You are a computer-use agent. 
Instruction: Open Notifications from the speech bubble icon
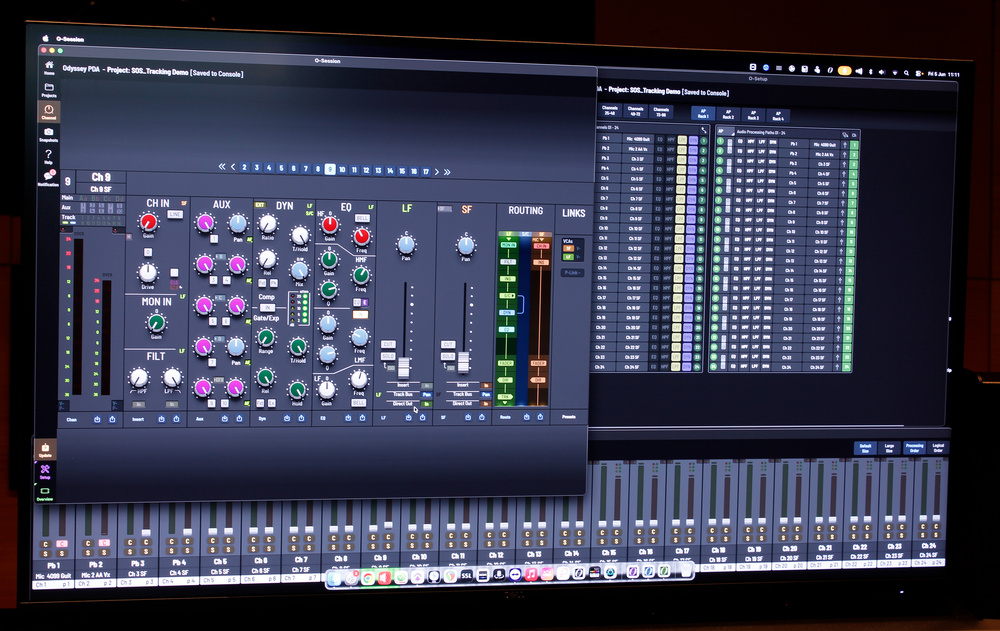tap(49, 177)
